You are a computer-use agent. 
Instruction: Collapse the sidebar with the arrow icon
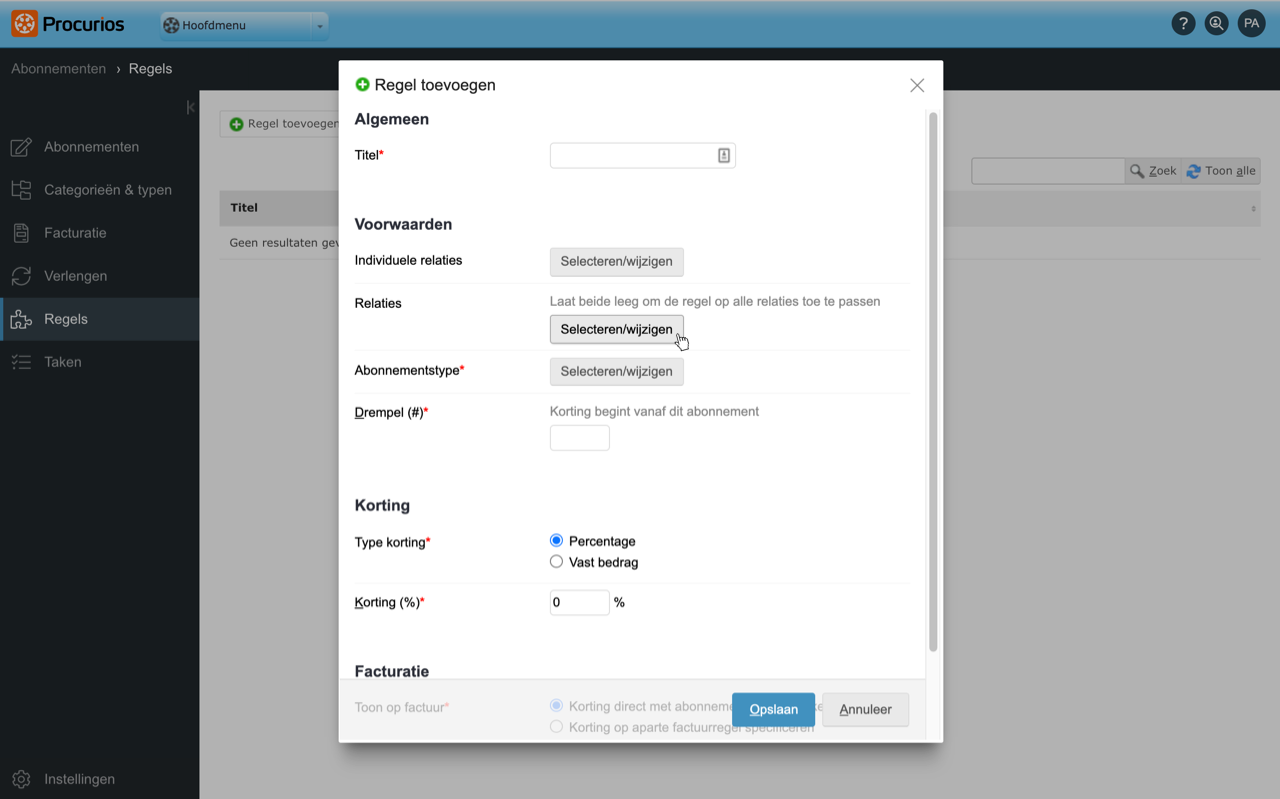click(190, 107)
